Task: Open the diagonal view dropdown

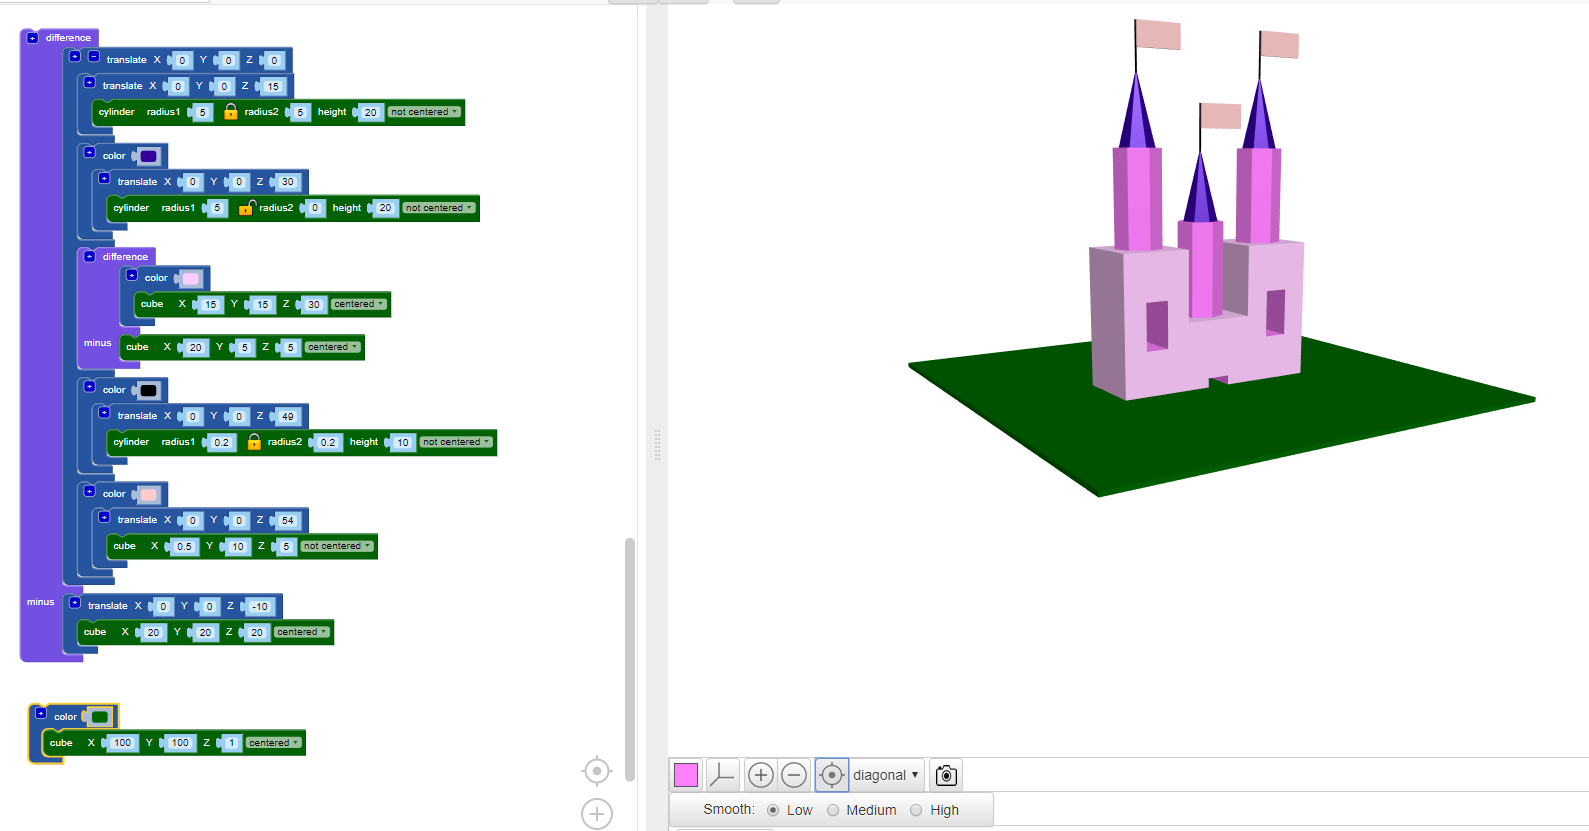Action: [x=885, y=775]
